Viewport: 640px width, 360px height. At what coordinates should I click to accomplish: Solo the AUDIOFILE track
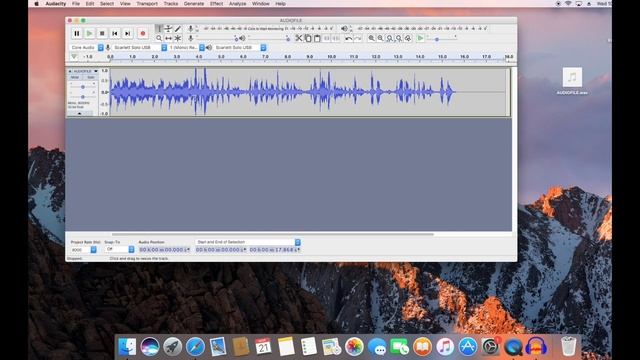(x=90, y=77)
